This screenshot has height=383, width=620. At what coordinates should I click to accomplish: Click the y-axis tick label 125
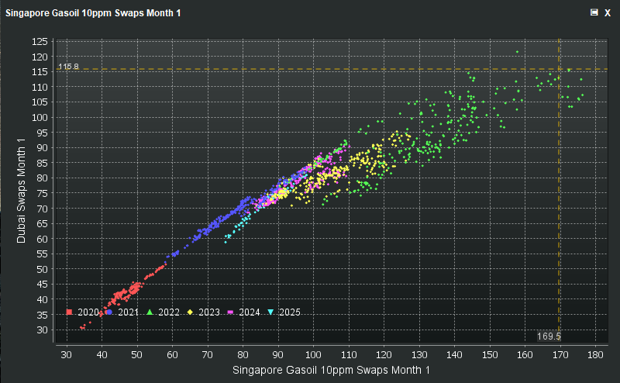(40, 42)
